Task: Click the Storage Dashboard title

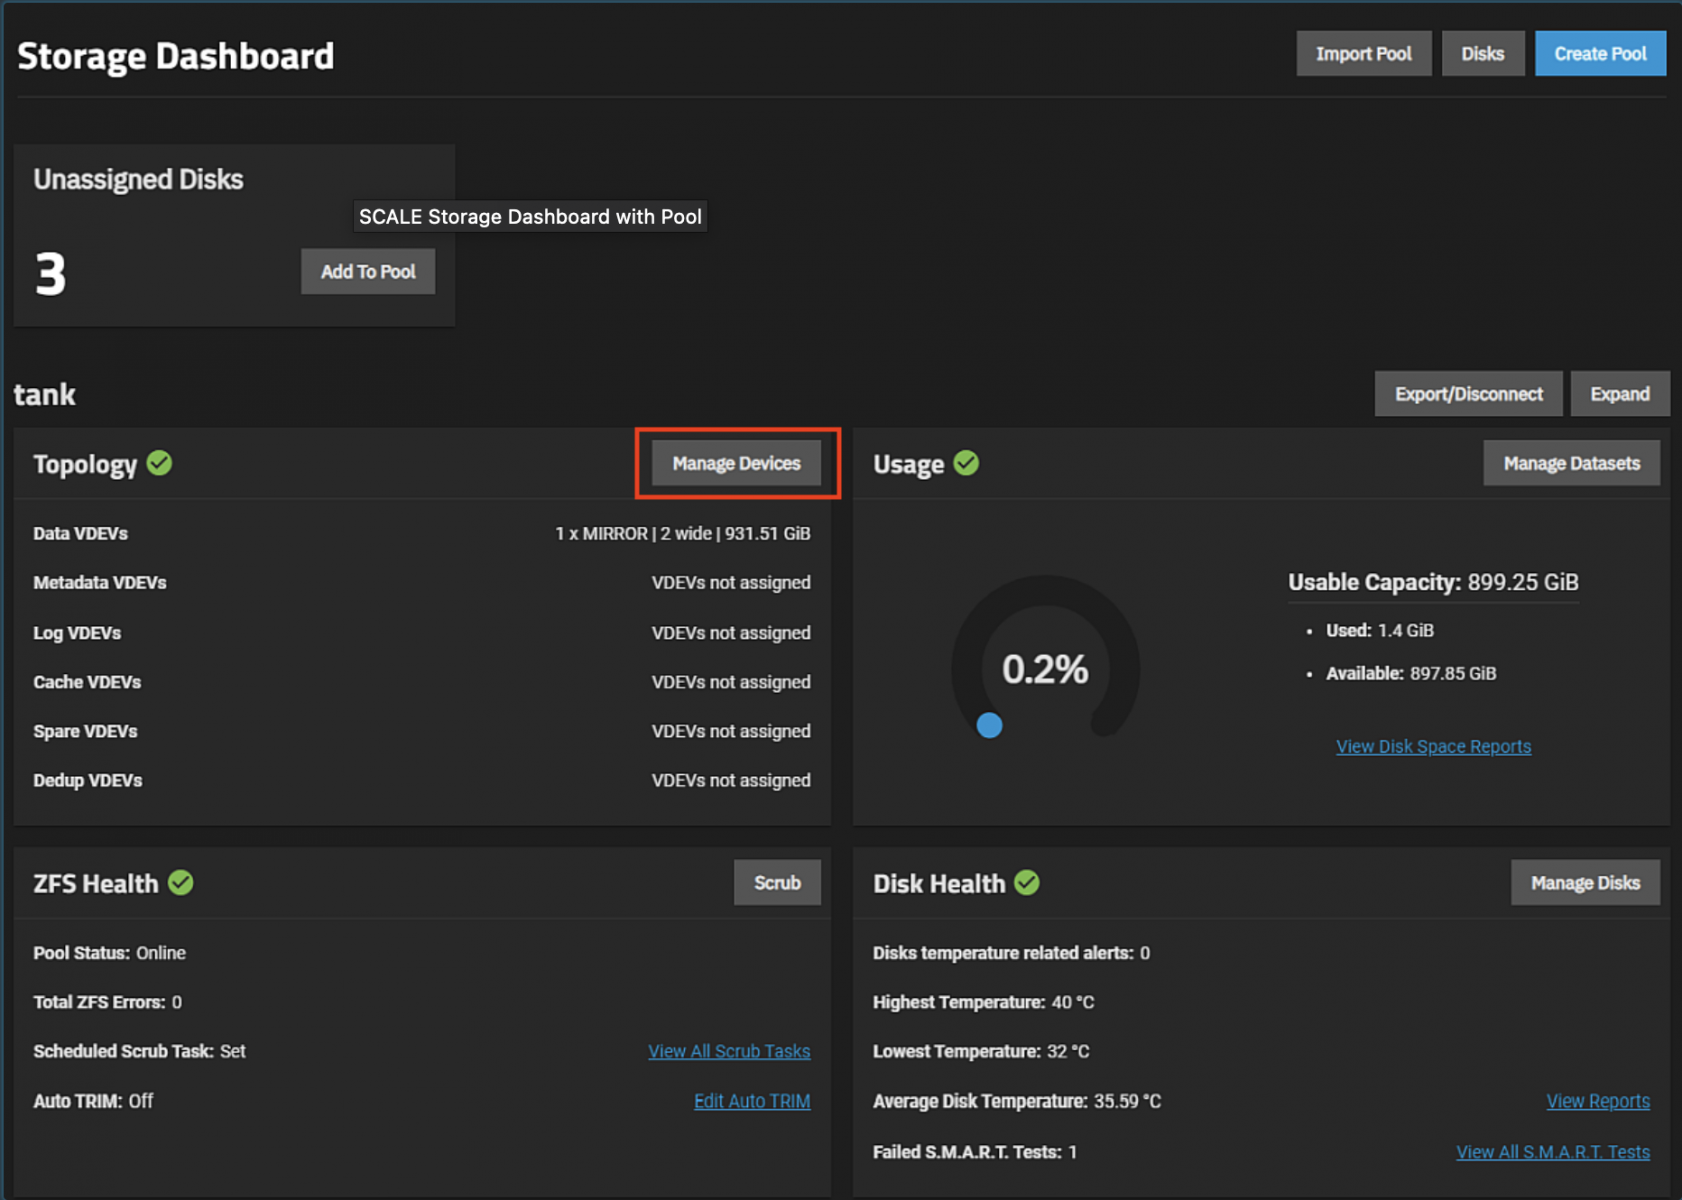Action: [176, 56]
